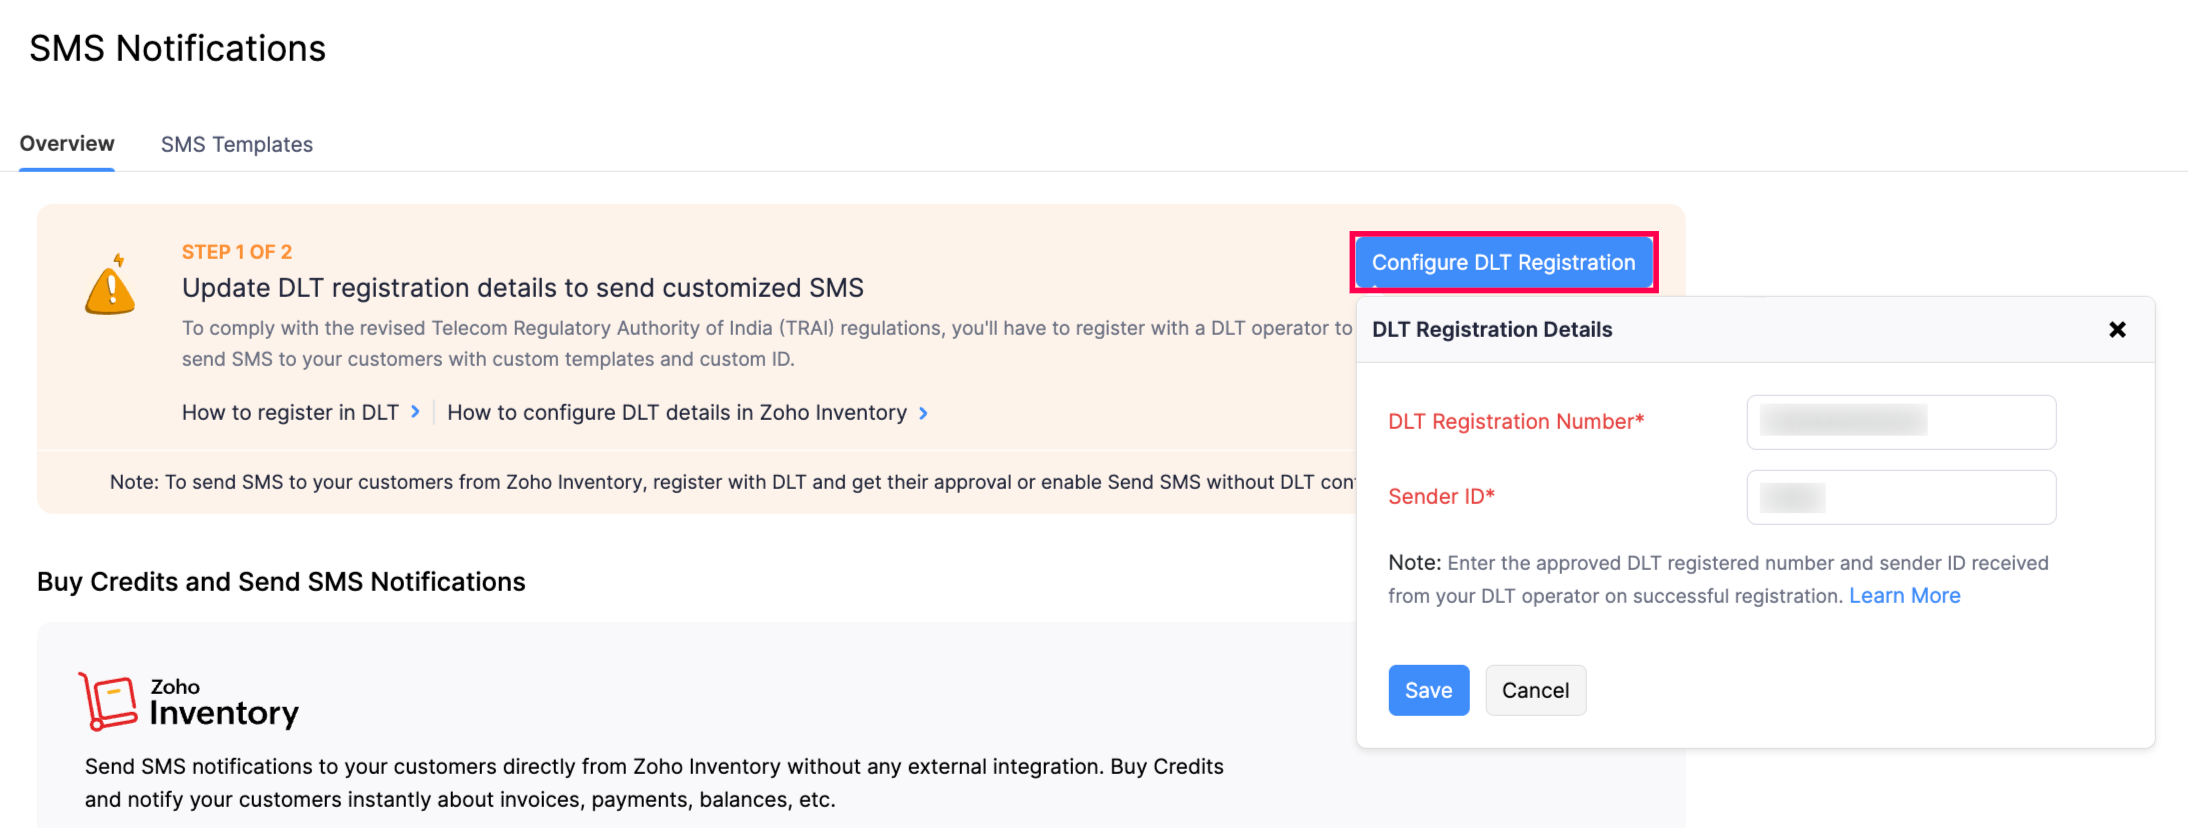2188x828 pixels.
Task: Click the 'Update DLT registration details' banner title
Action: coord(523,288)
